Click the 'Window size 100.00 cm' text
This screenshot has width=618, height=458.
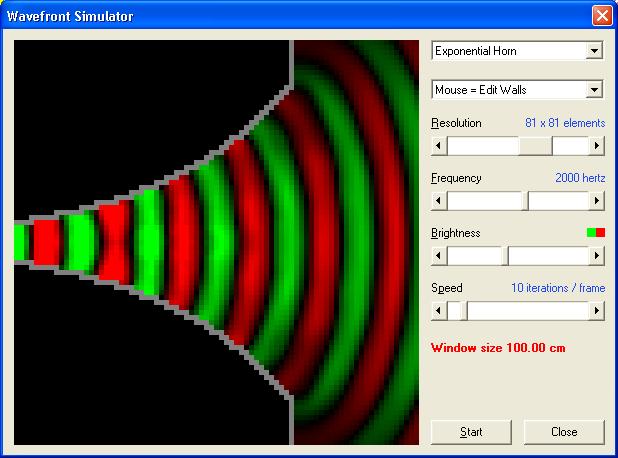[498, 348]
